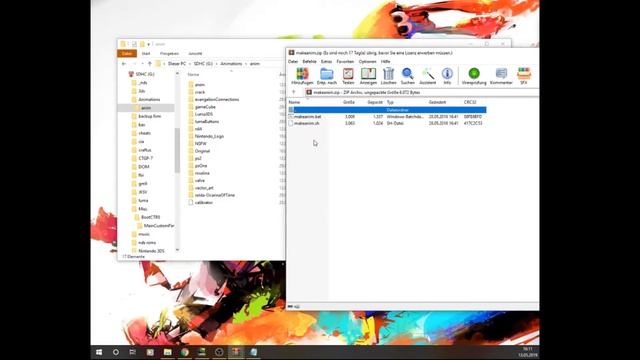Open Chrome from the taskbar
This screenshot has height=360, width=640.
pyautogui.click(x=184, y=352)
